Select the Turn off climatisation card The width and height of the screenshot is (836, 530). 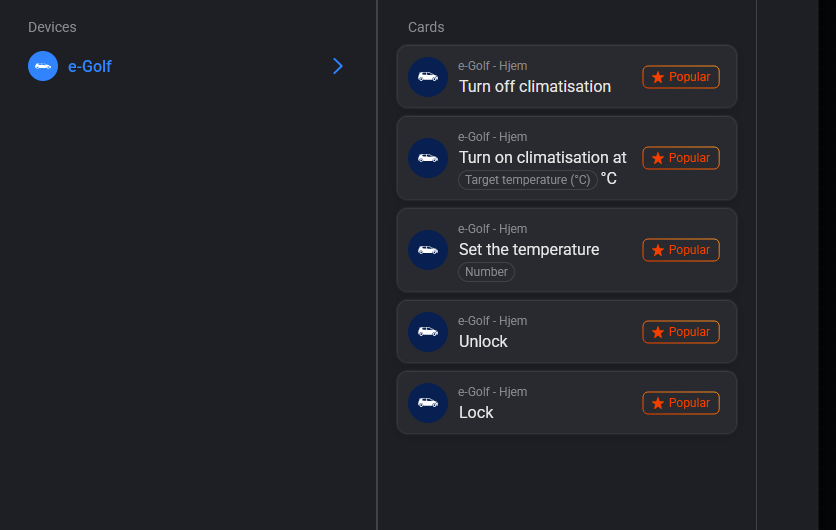click(535, 87)
